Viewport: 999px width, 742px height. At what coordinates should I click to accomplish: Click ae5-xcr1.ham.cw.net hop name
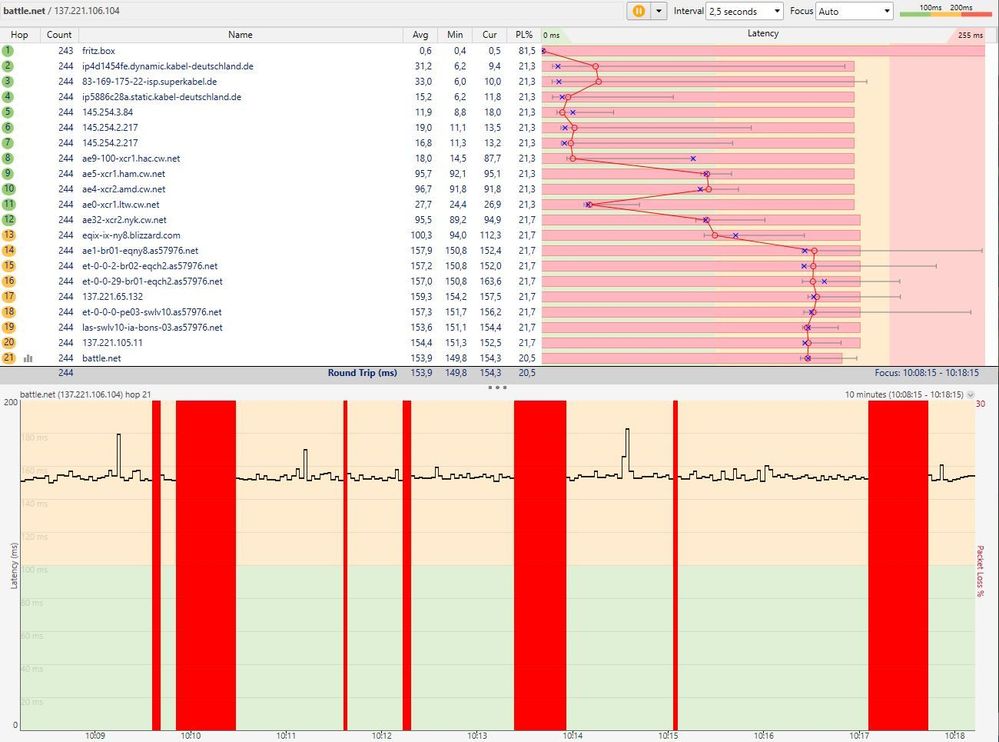click(124, 174)
